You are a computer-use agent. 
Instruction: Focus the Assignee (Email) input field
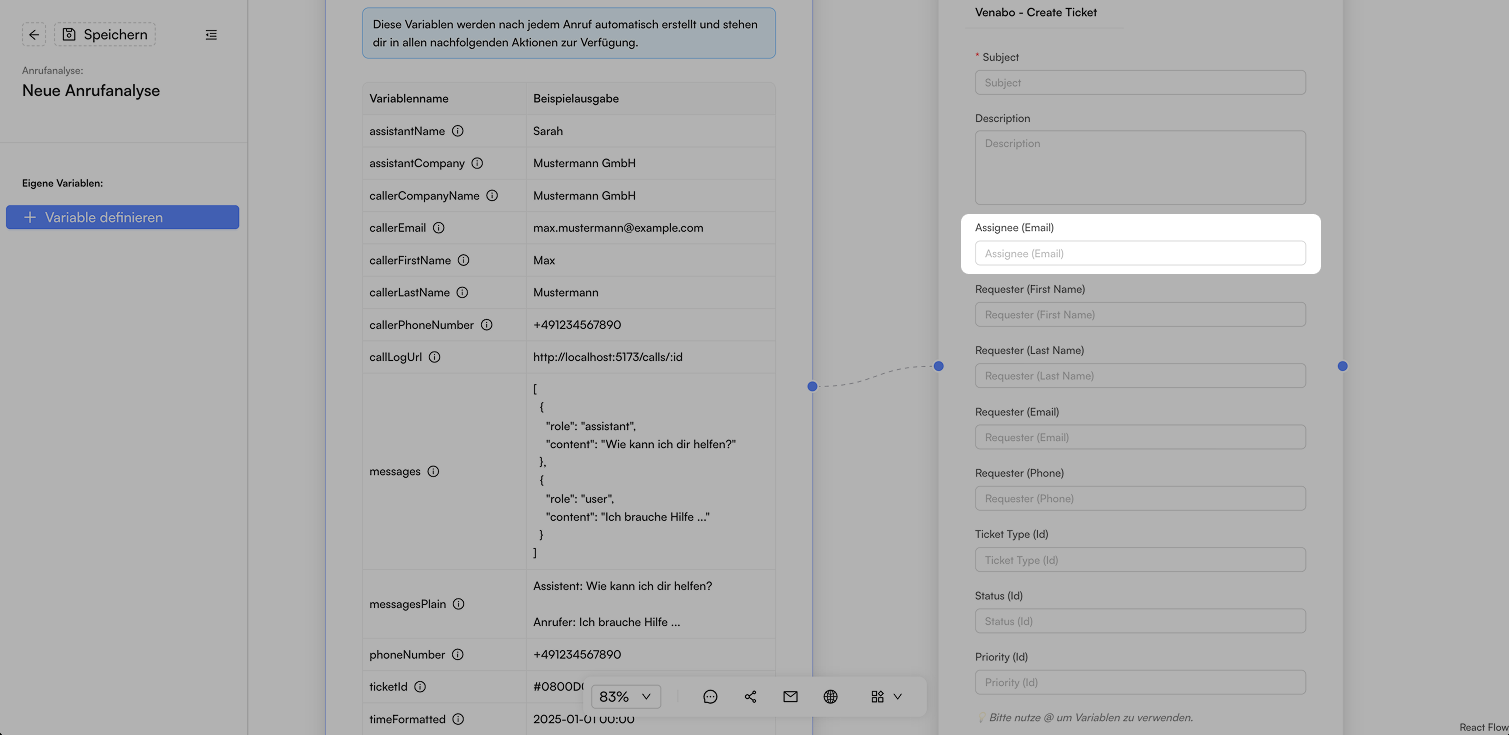(x=1140, y=253)
